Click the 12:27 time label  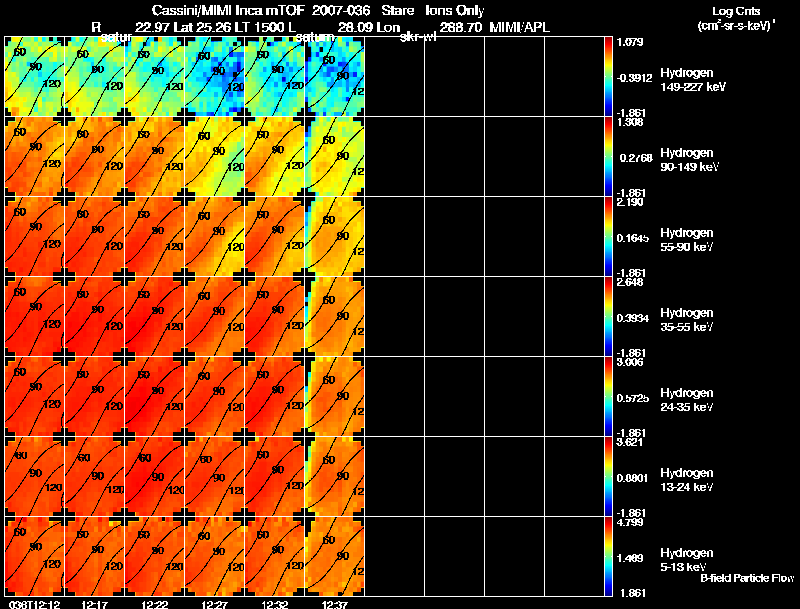(x=215, y=604)
